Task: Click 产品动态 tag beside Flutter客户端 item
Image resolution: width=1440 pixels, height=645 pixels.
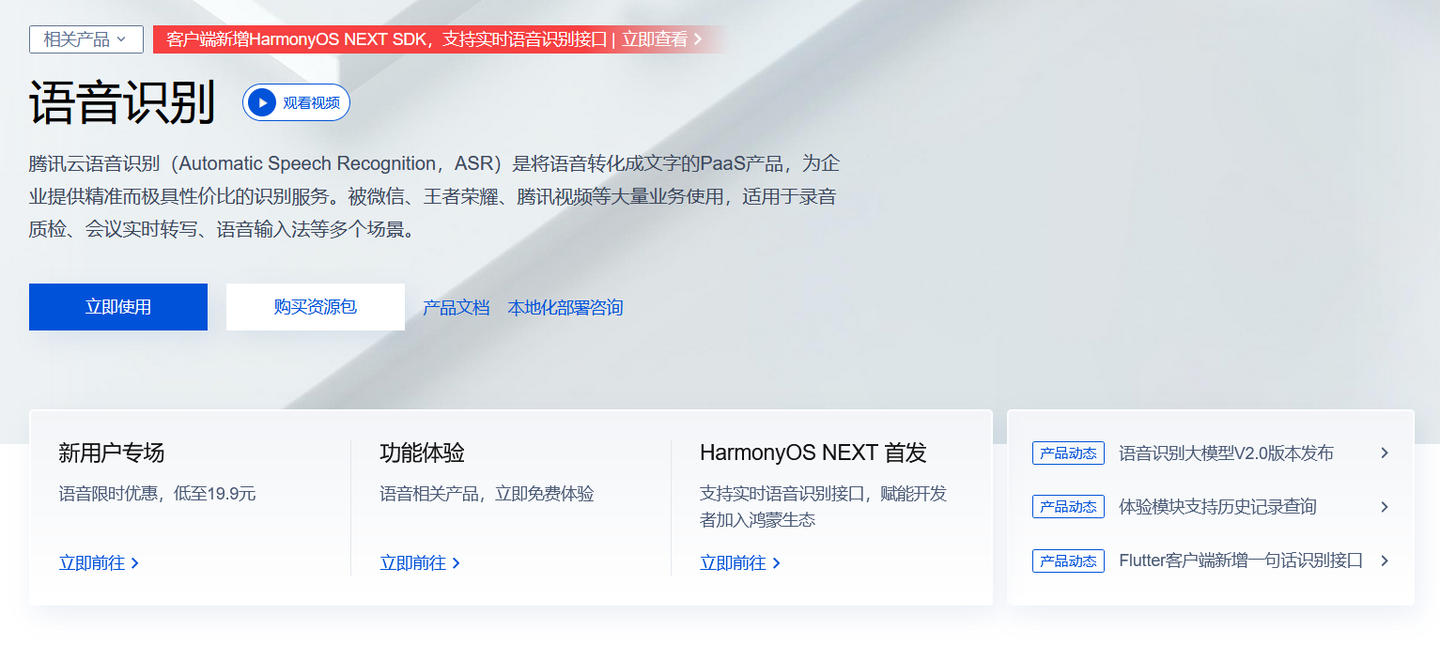Action: tap(1068, 561)
